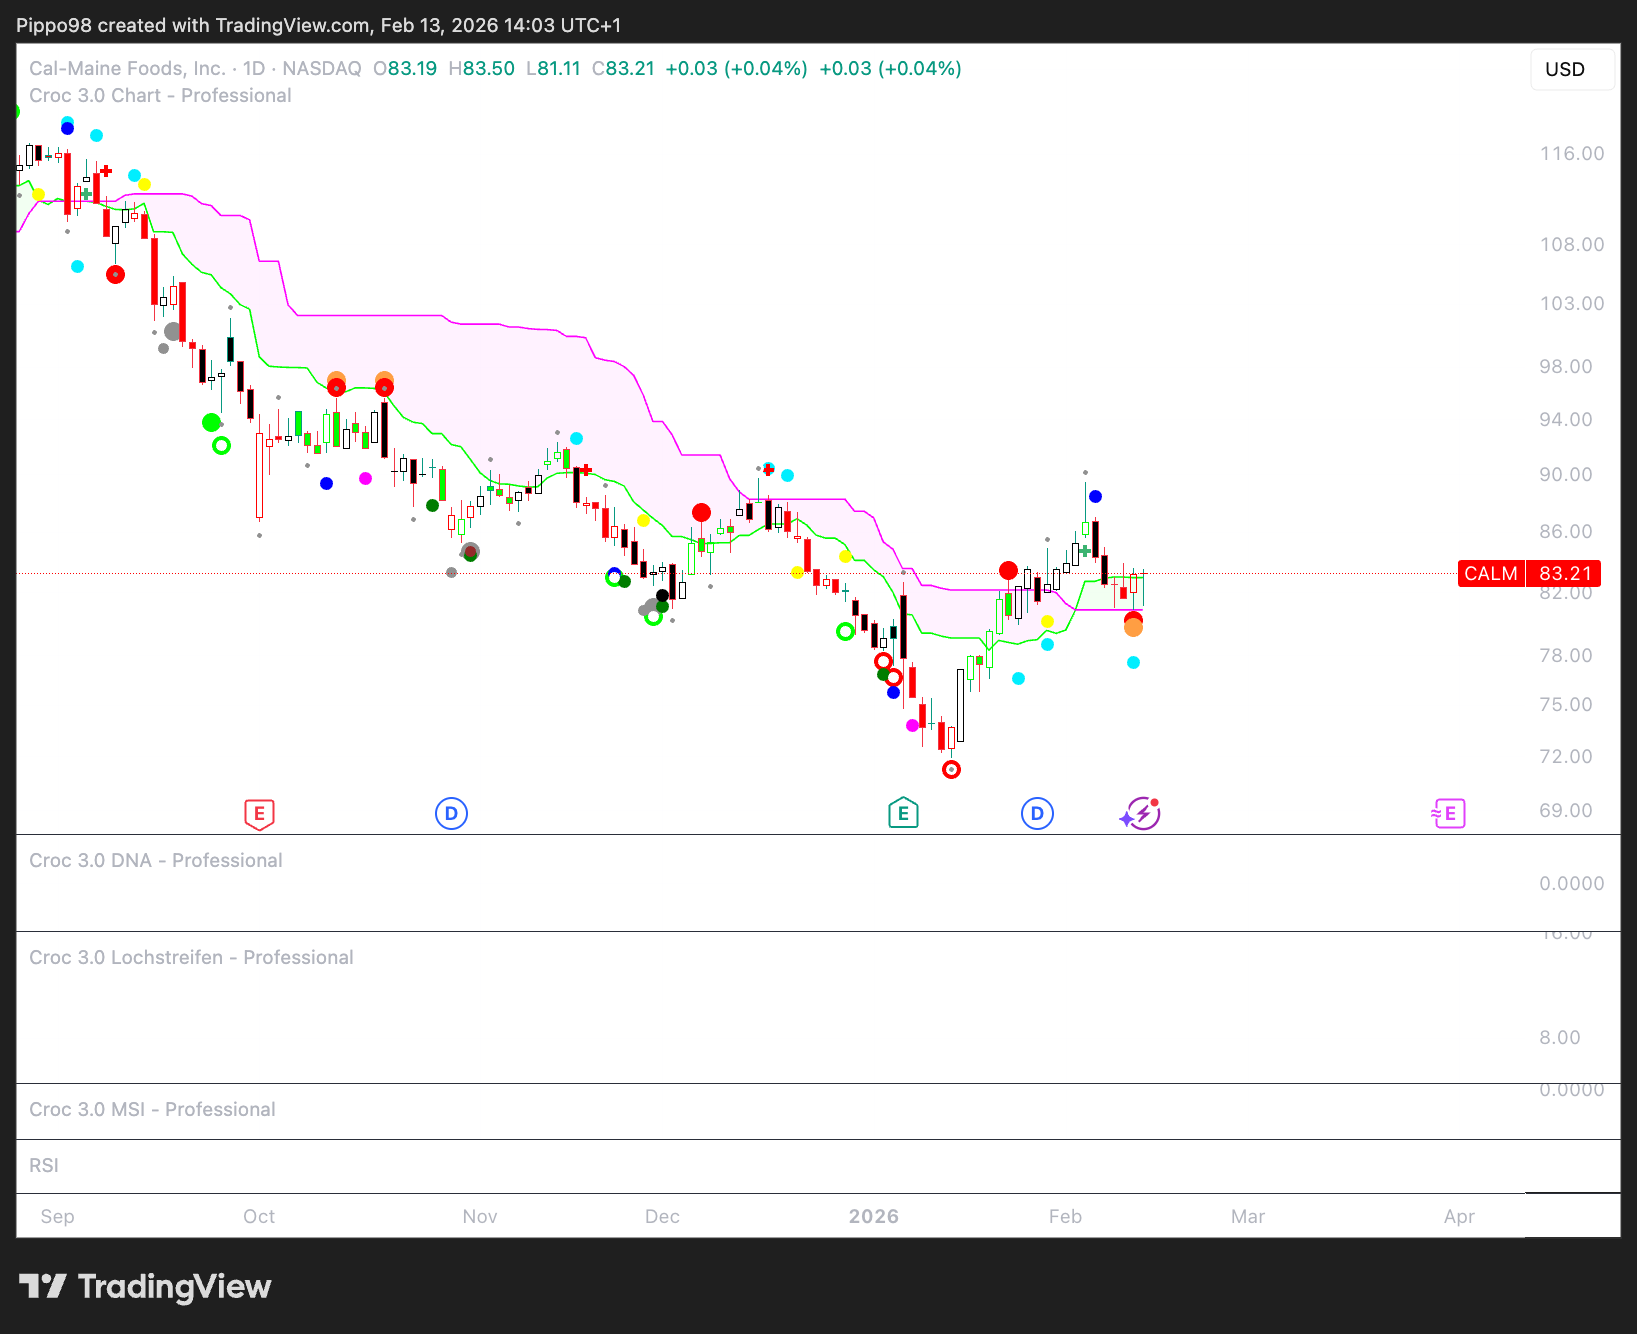Screen dimensions: 1637x1334
Task: Open the purple lightning latest-update icon
Action: 1141,814
